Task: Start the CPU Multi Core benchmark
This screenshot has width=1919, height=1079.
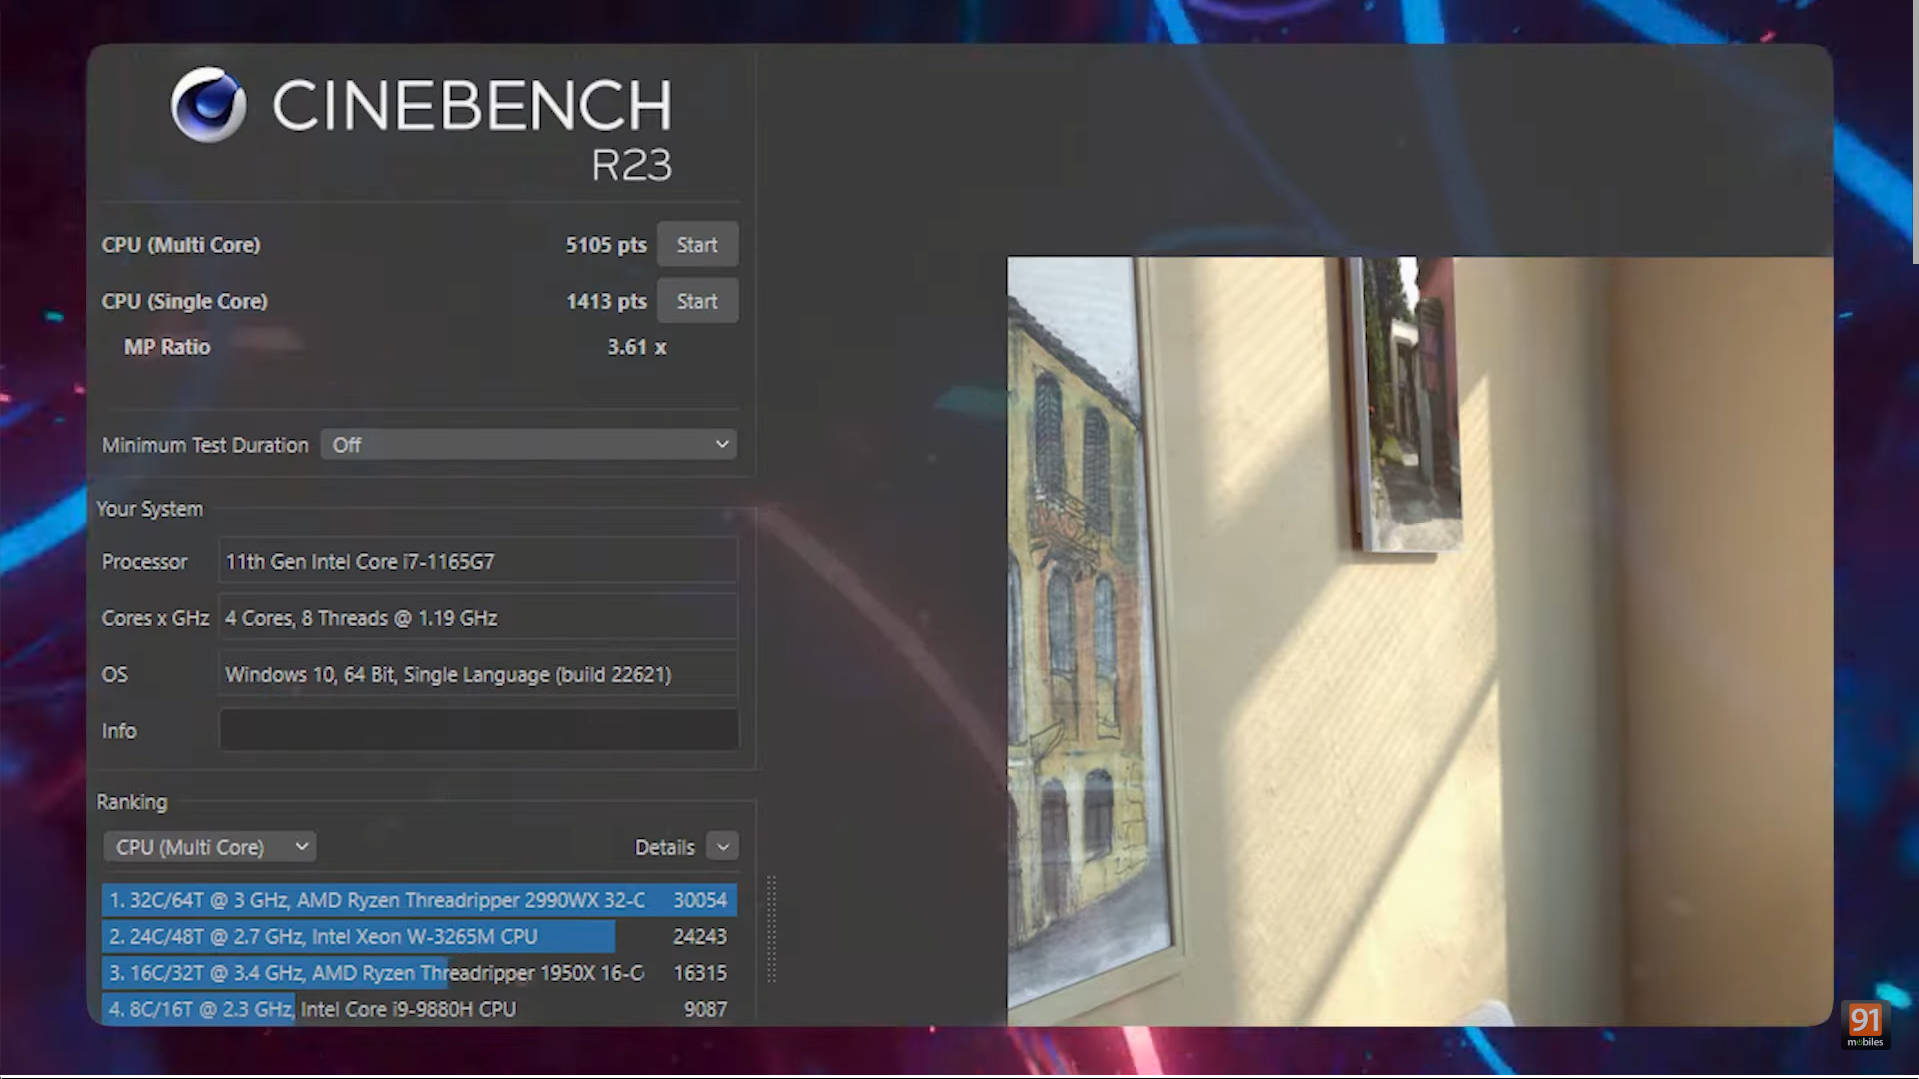Action: pyautogui.click(x=697, y=245)
